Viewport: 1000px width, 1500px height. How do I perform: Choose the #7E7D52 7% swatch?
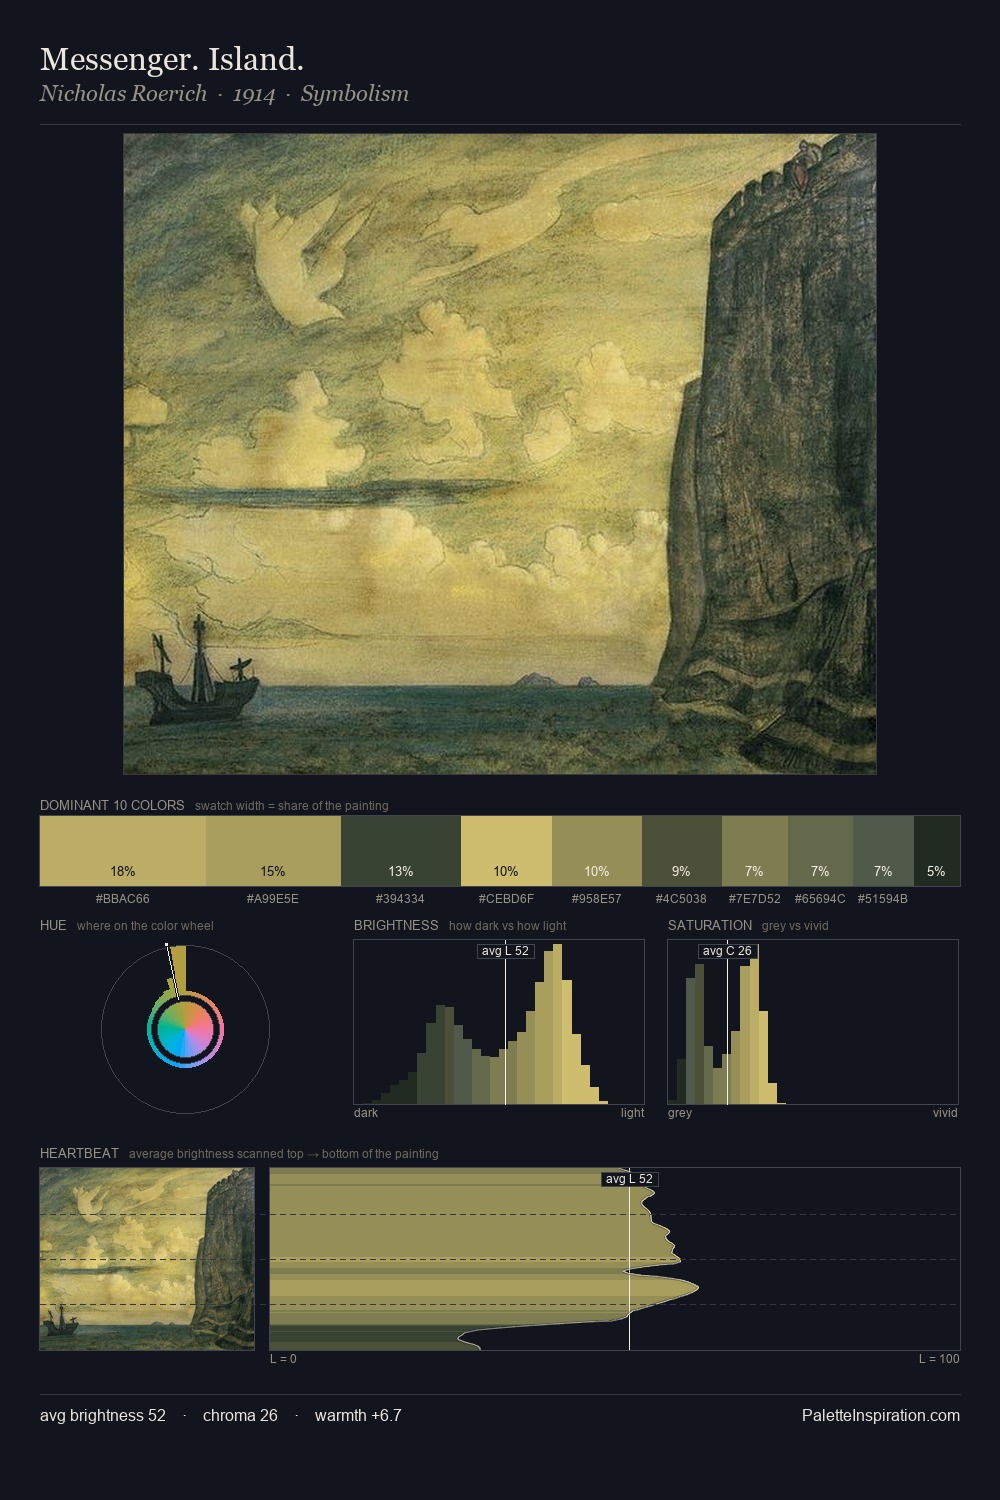click(x=755, y=851)
